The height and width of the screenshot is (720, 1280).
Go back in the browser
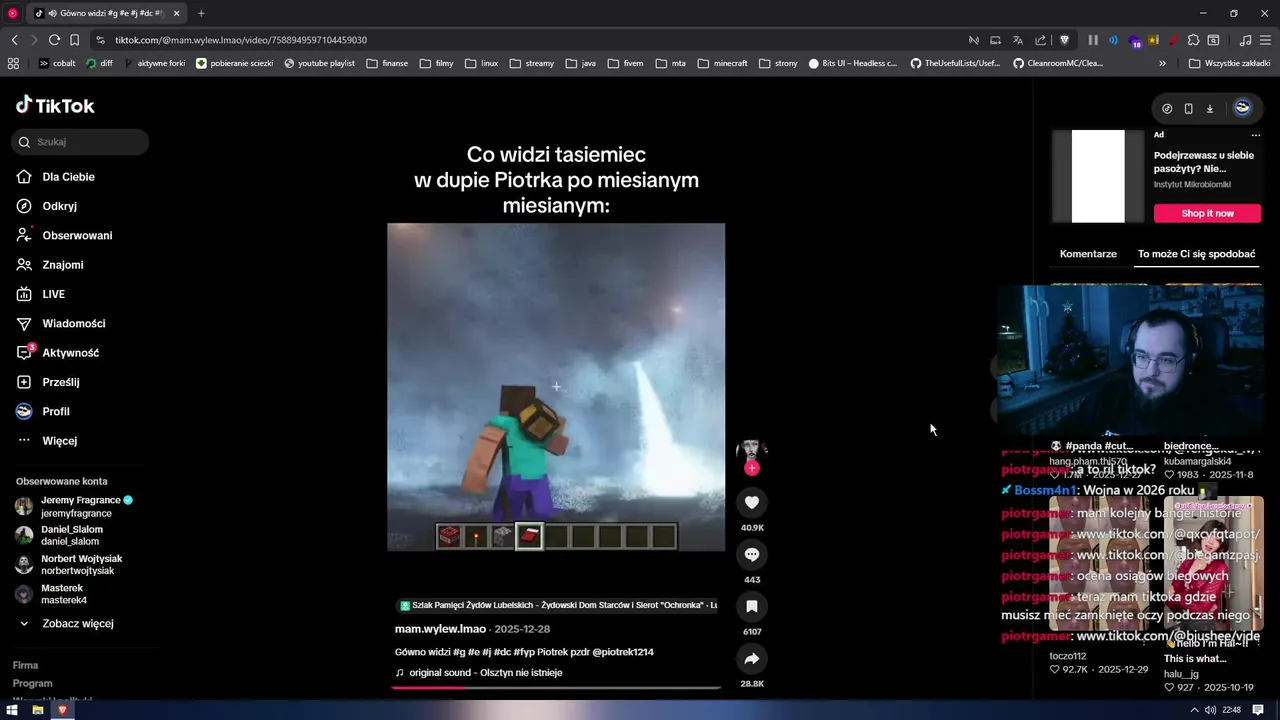click(x=14, y=40)
